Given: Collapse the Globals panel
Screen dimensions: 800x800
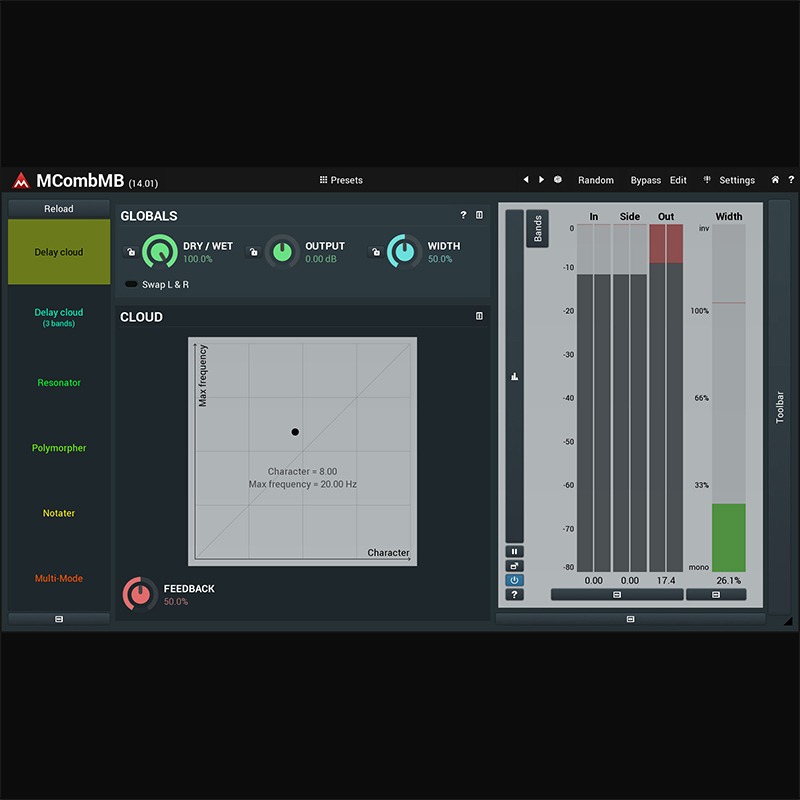Looking at the screenshot, I should tap(479, 215).
